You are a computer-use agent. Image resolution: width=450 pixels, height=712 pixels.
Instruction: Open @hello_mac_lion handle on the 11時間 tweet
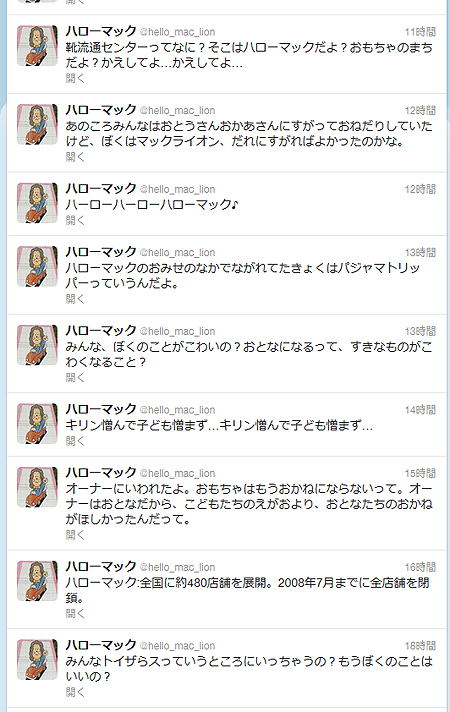click(177, 32)
